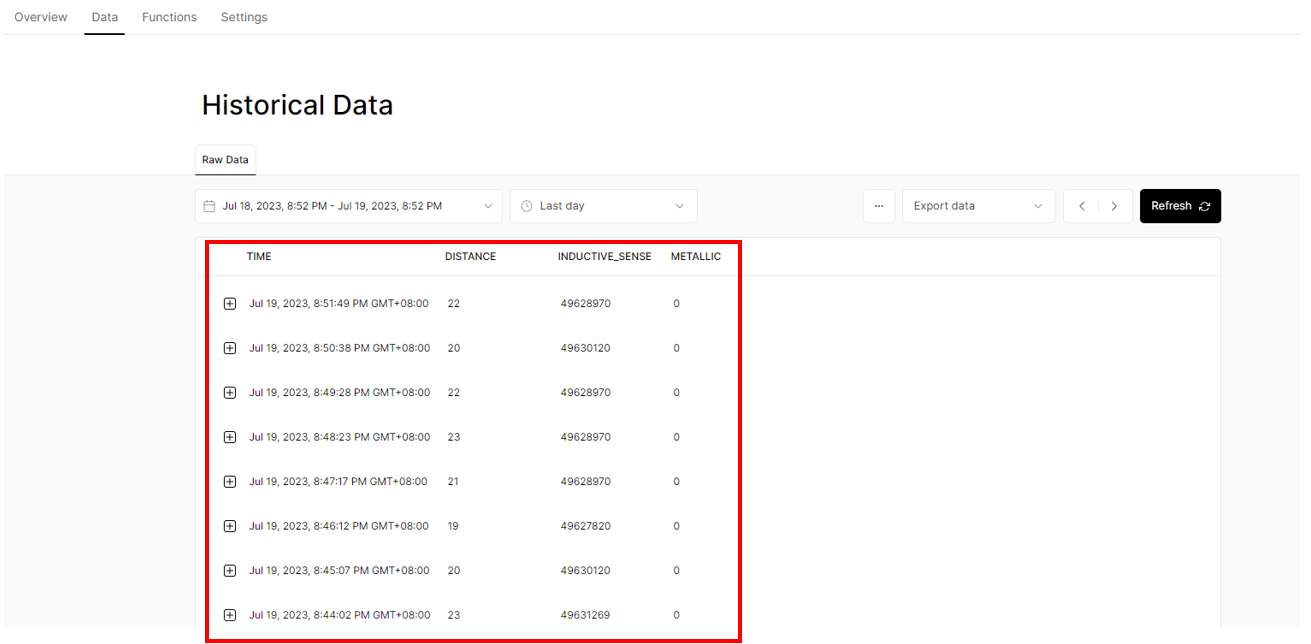Select timestamp Jul 19, 2023, 8:45:07 PM GMT+08:00

click(339, 570)
